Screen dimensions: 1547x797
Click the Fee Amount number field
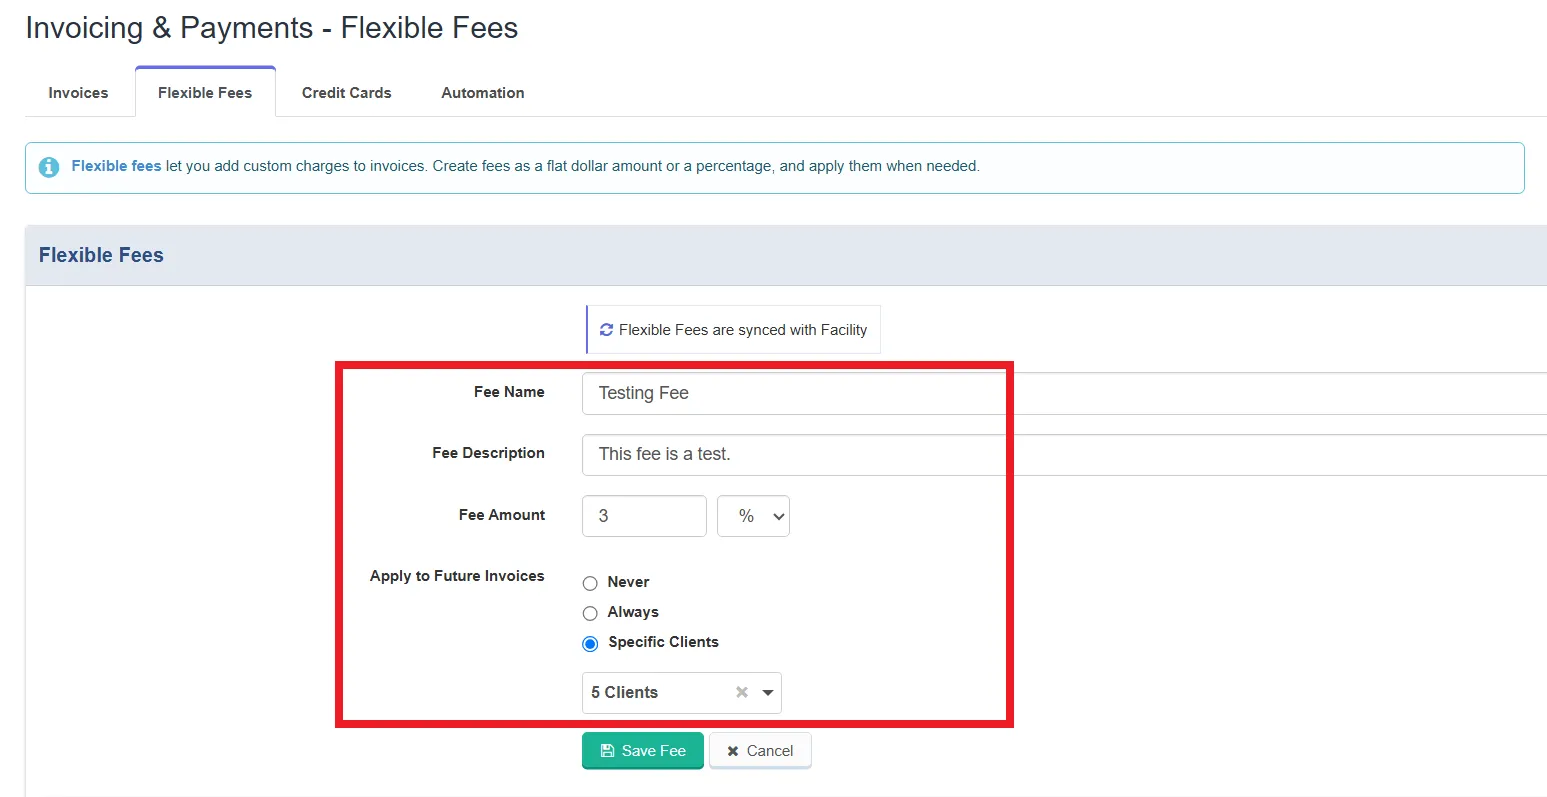[644, 516]
